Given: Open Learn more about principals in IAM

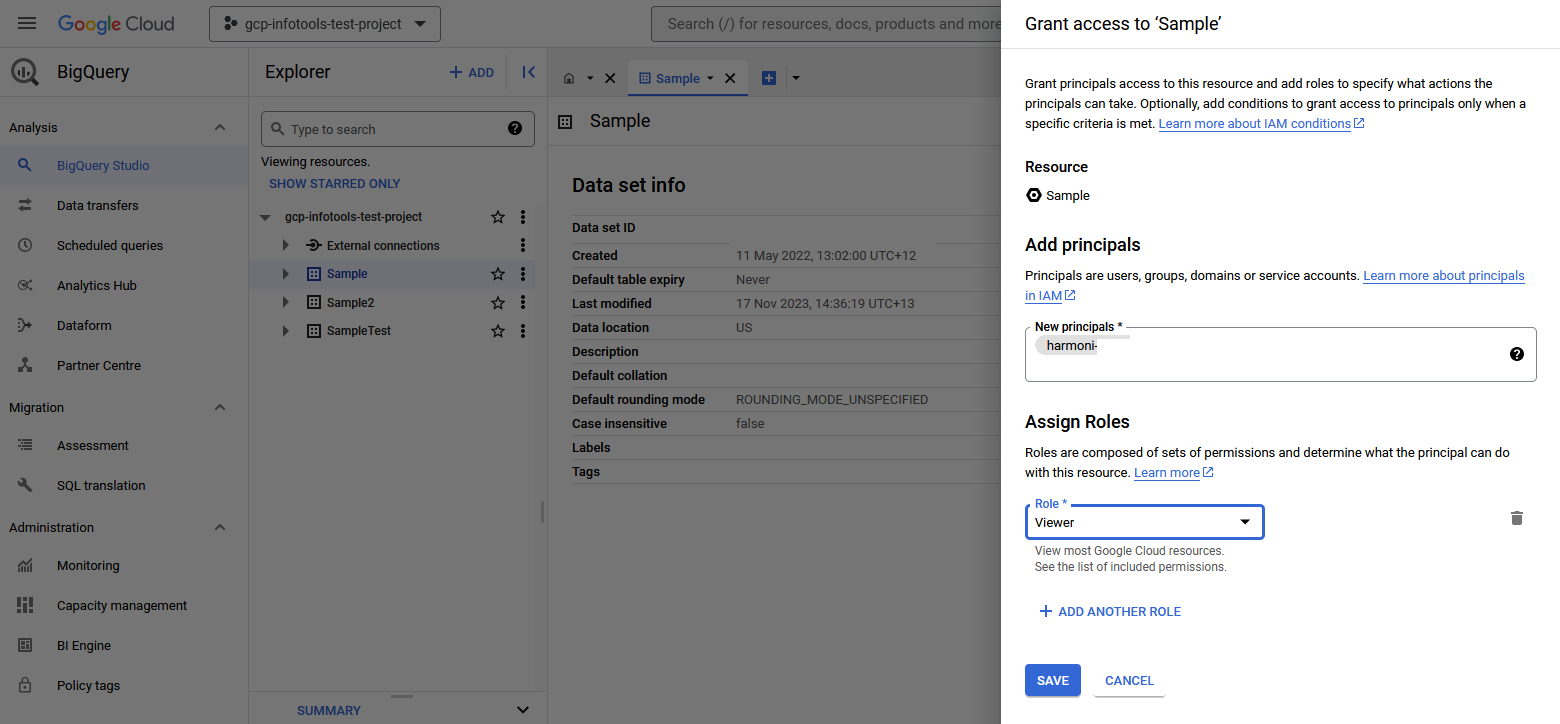Looking at the screenshot, I should 1275,285.
